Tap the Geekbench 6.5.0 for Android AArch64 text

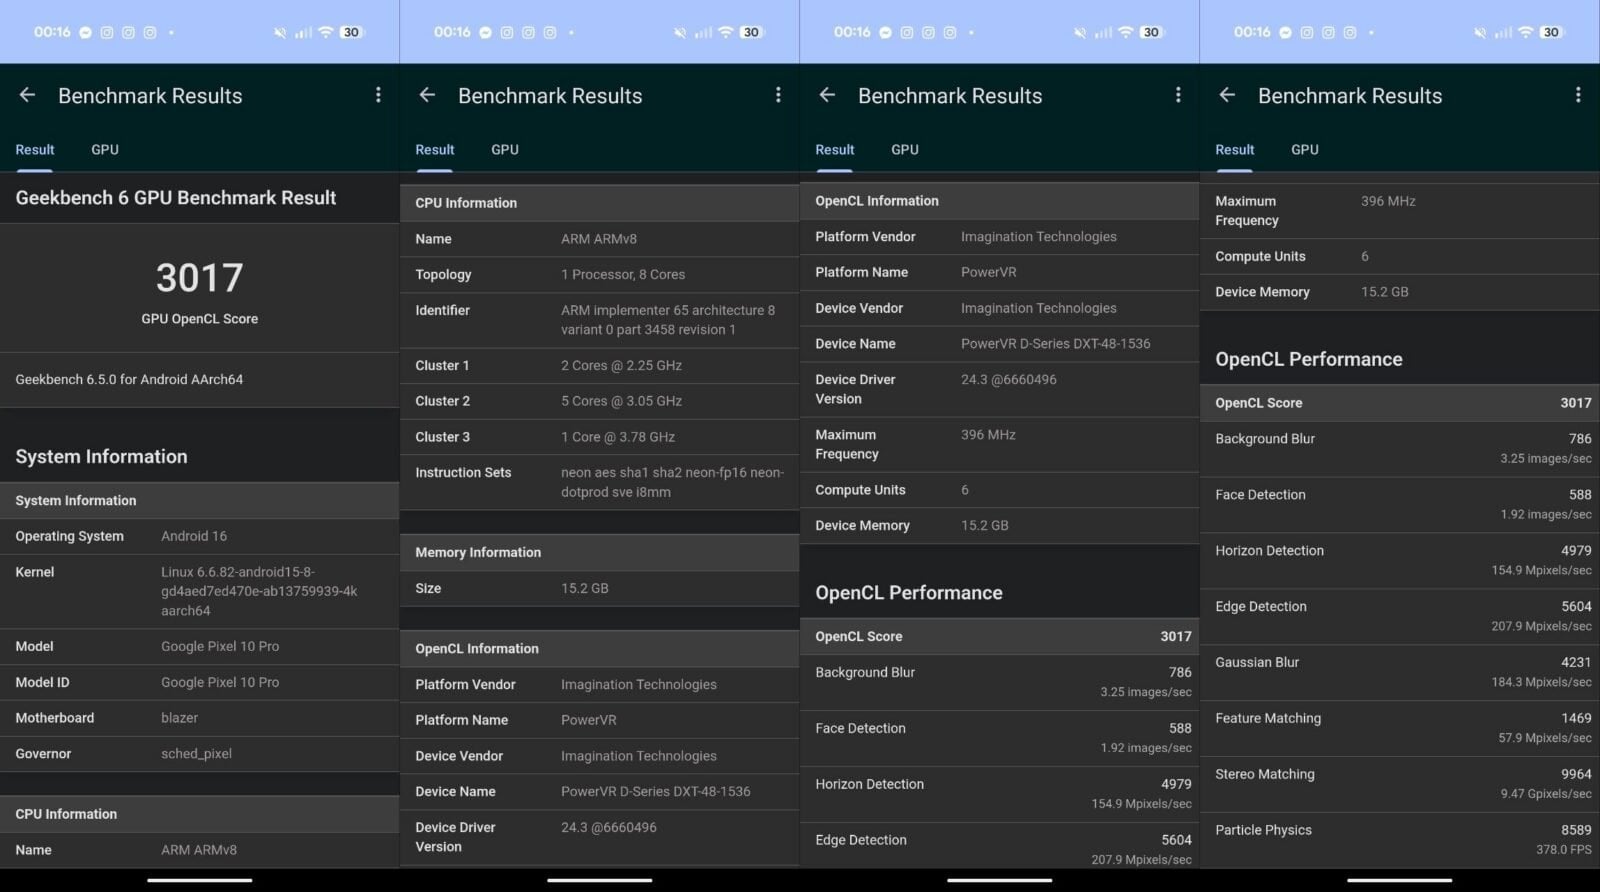[129, 380]
